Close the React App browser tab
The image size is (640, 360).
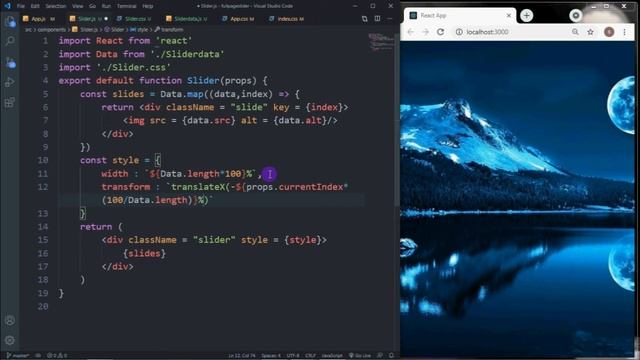(x=509, y=16)
